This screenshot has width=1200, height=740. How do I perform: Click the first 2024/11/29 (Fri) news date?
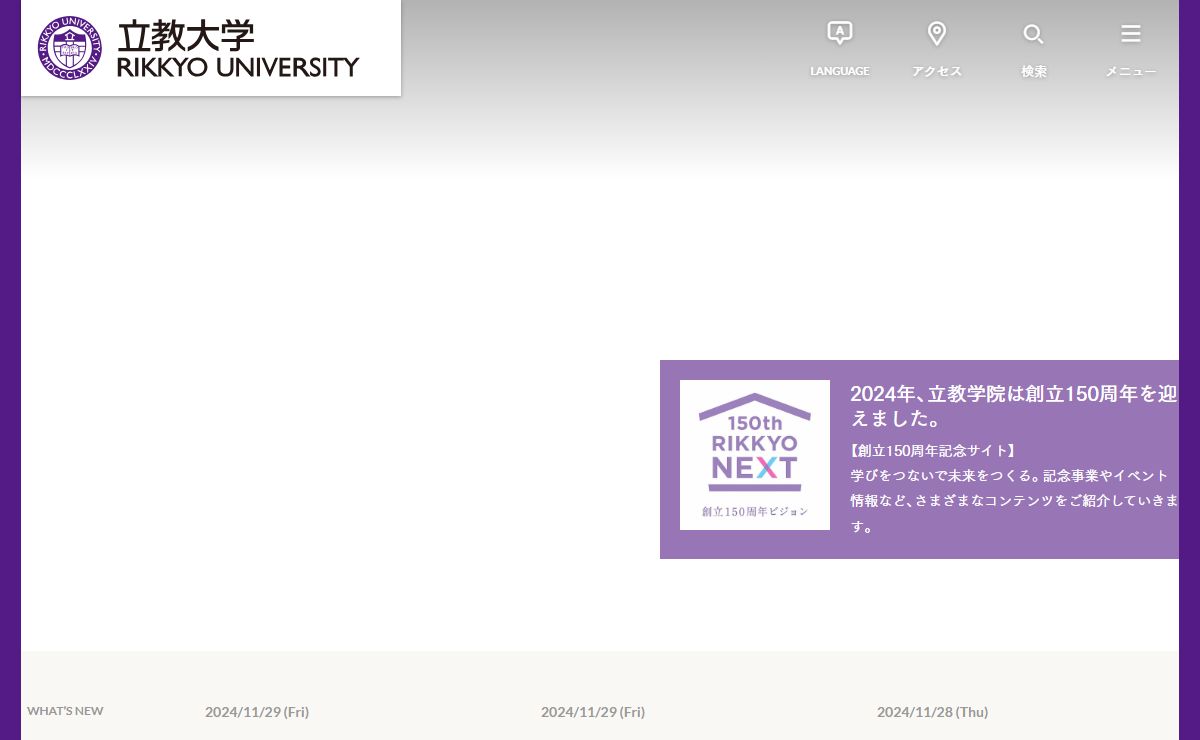[x=257, y=712]
